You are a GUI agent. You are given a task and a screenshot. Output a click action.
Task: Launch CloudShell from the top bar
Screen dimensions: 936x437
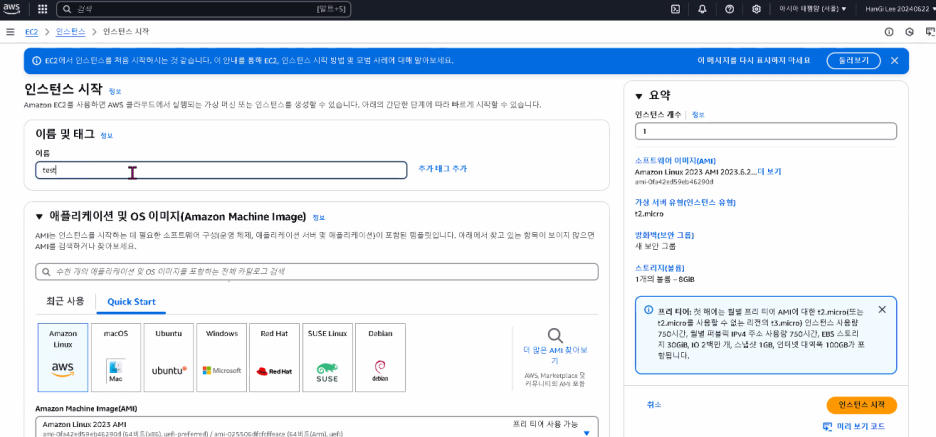676,9
